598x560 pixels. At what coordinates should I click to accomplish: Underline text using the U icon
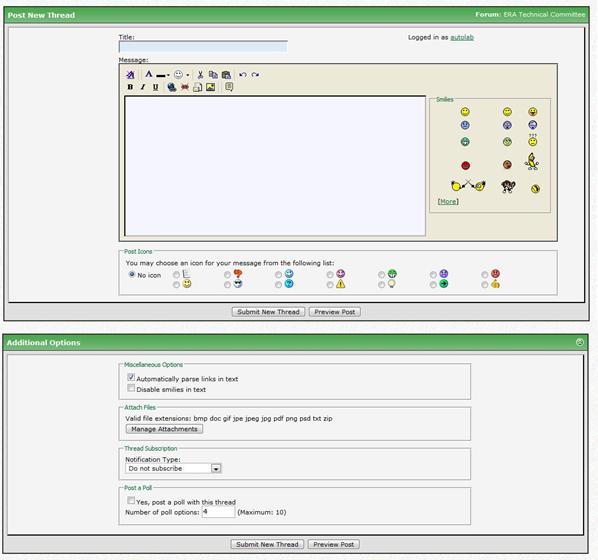click(155, 87)
